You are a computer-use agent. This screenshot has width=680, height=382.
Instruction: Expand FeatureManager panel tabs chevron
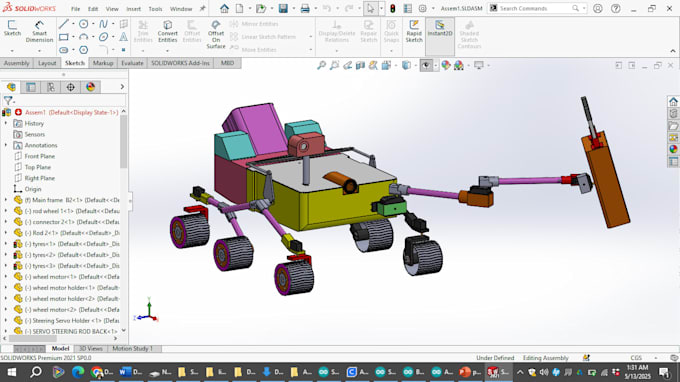click(x=122, y=87)
